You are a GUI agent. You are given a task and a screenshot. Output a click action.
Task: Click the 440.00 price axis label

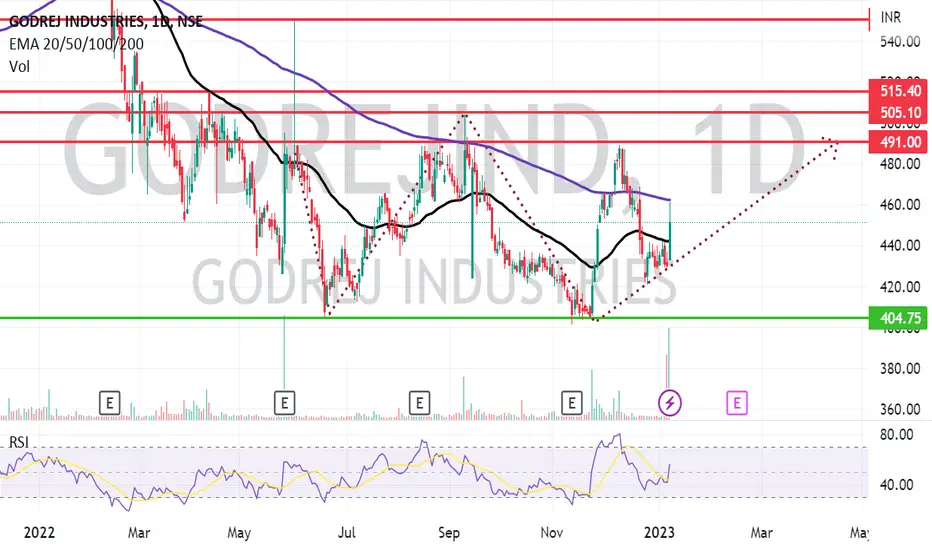pos(900,245)
